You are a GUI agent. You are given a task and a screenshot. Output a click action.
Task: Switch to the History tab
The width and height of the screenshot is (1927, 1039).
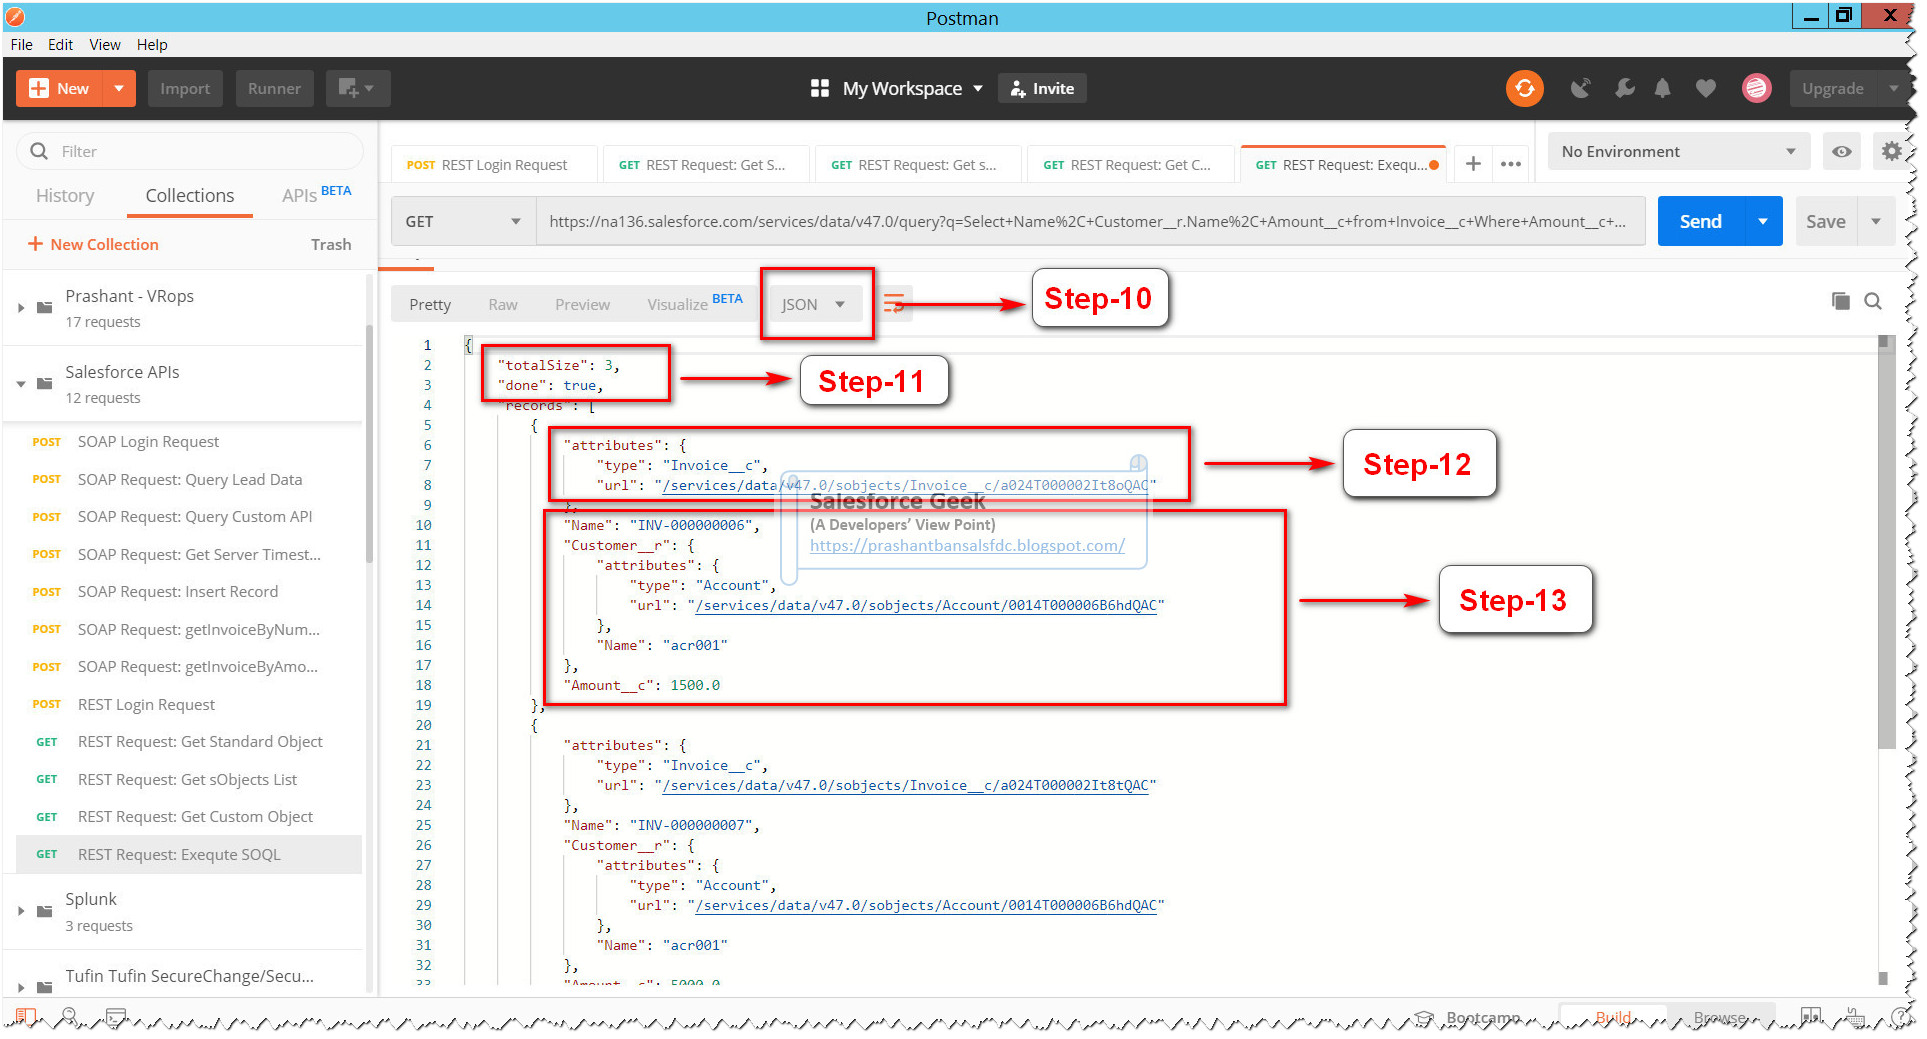pyautogui.click(x=64, y=195)
